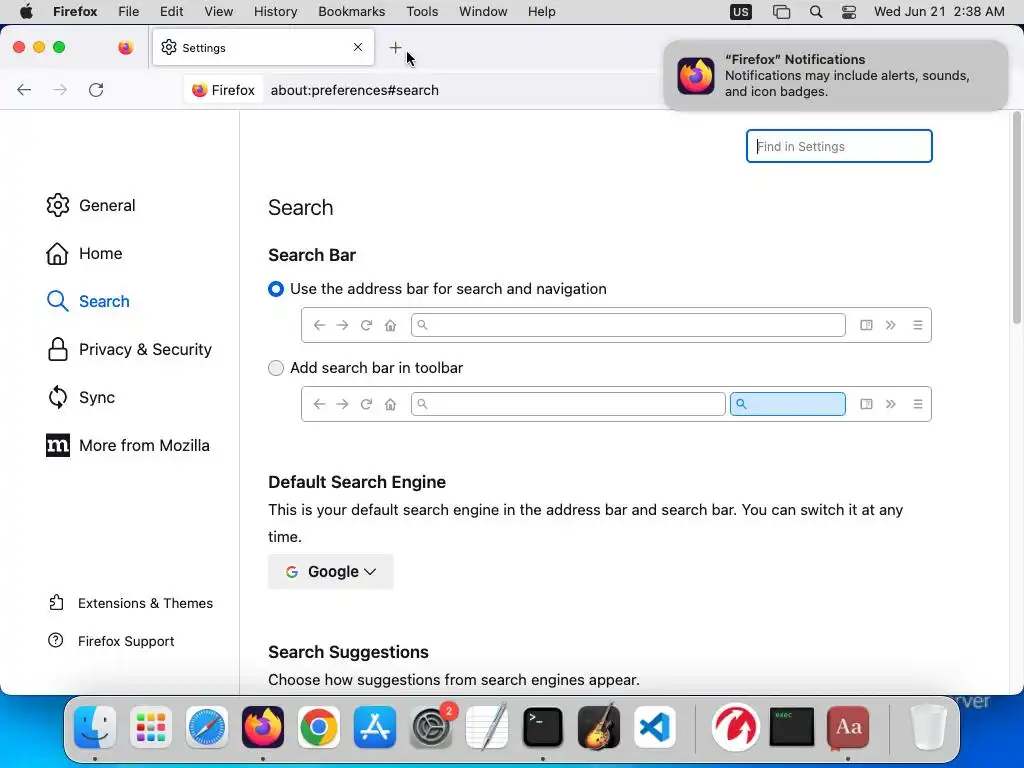Open the Window menu
The width and height of the screenshot is (1024, 768).
pyautogui.click(x=483, y=12)
